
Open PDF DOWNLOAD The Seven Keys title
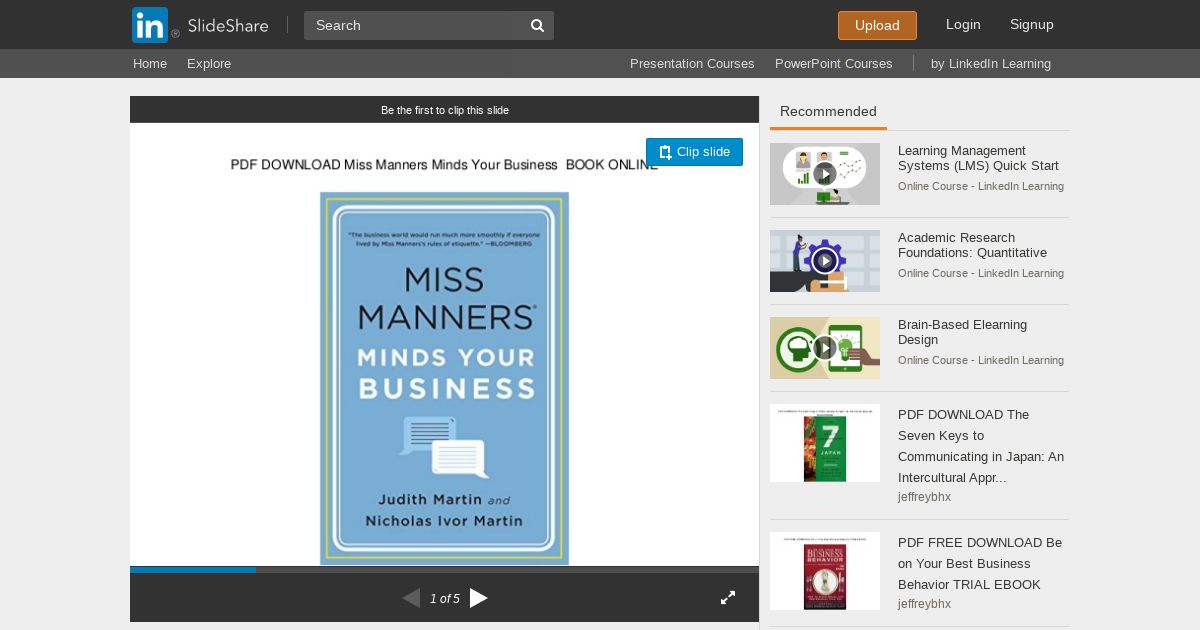(981, 446)
